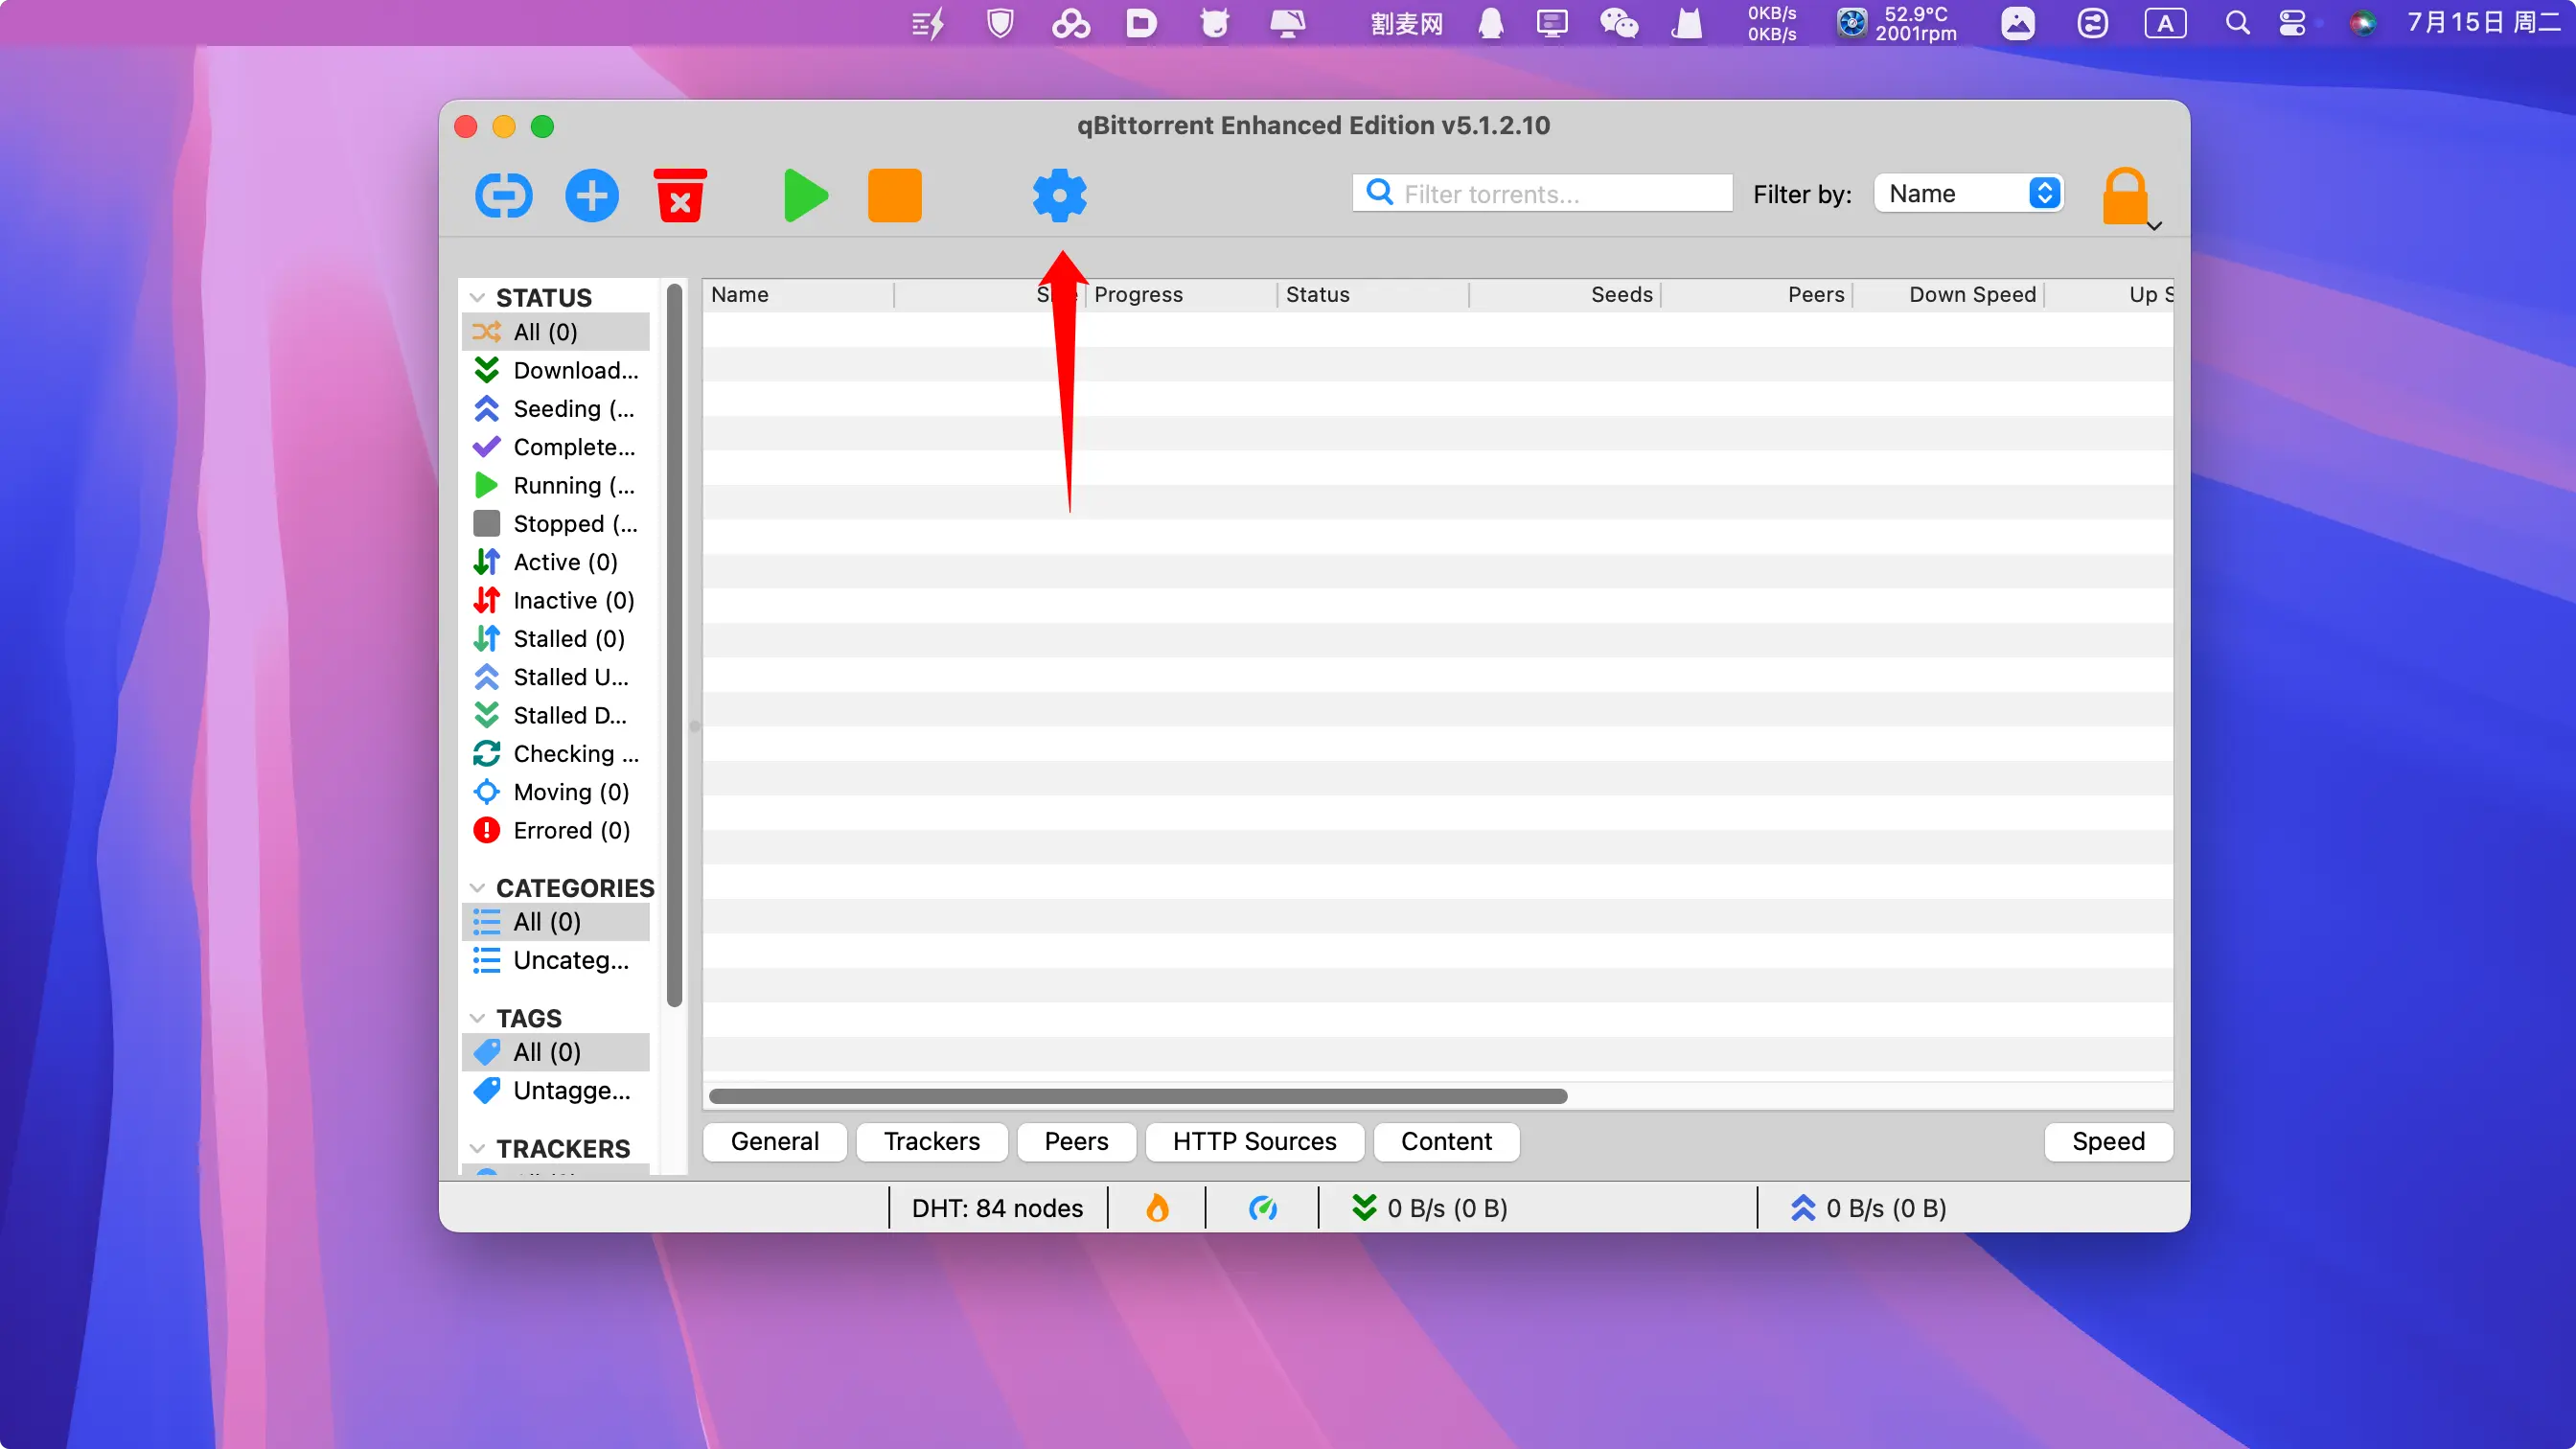Screen dimensions: 2576x1449
Task: Sort by the Peers column header
Action: [x=1757, y=295]
